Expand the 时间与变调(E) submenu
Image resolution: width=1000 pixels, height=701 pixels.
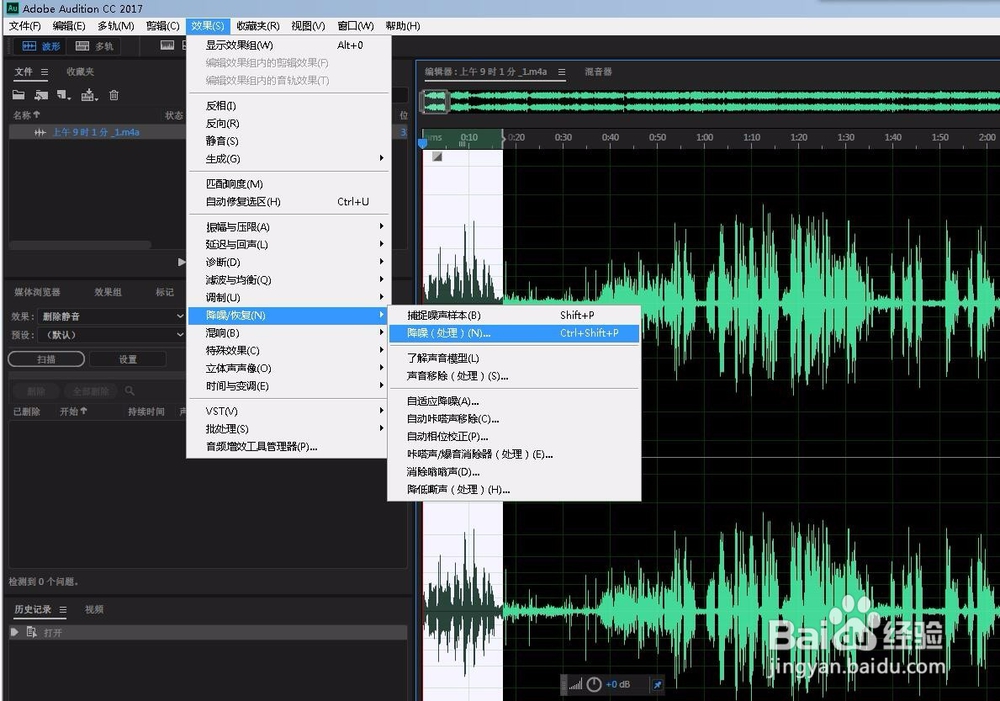click(x=288, y=386)
